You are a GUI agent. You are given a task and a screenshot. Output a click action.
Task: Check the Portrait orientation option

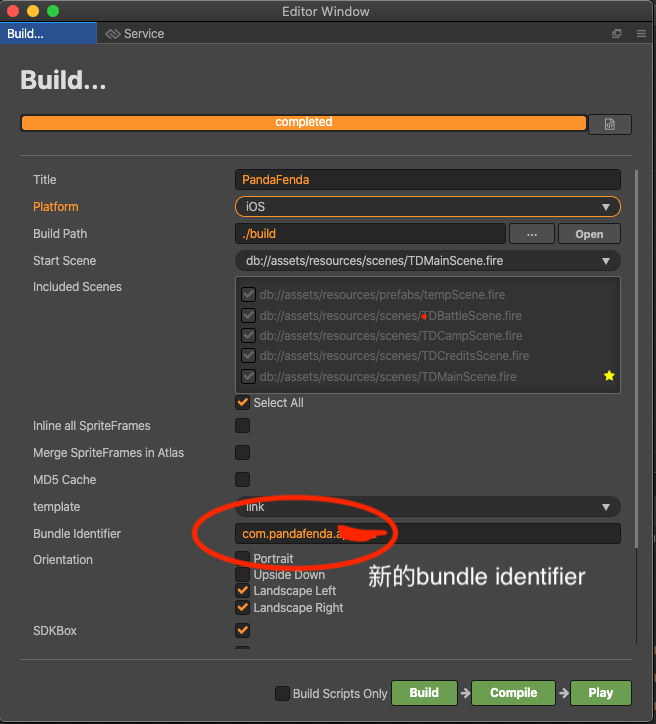(242, 558)
